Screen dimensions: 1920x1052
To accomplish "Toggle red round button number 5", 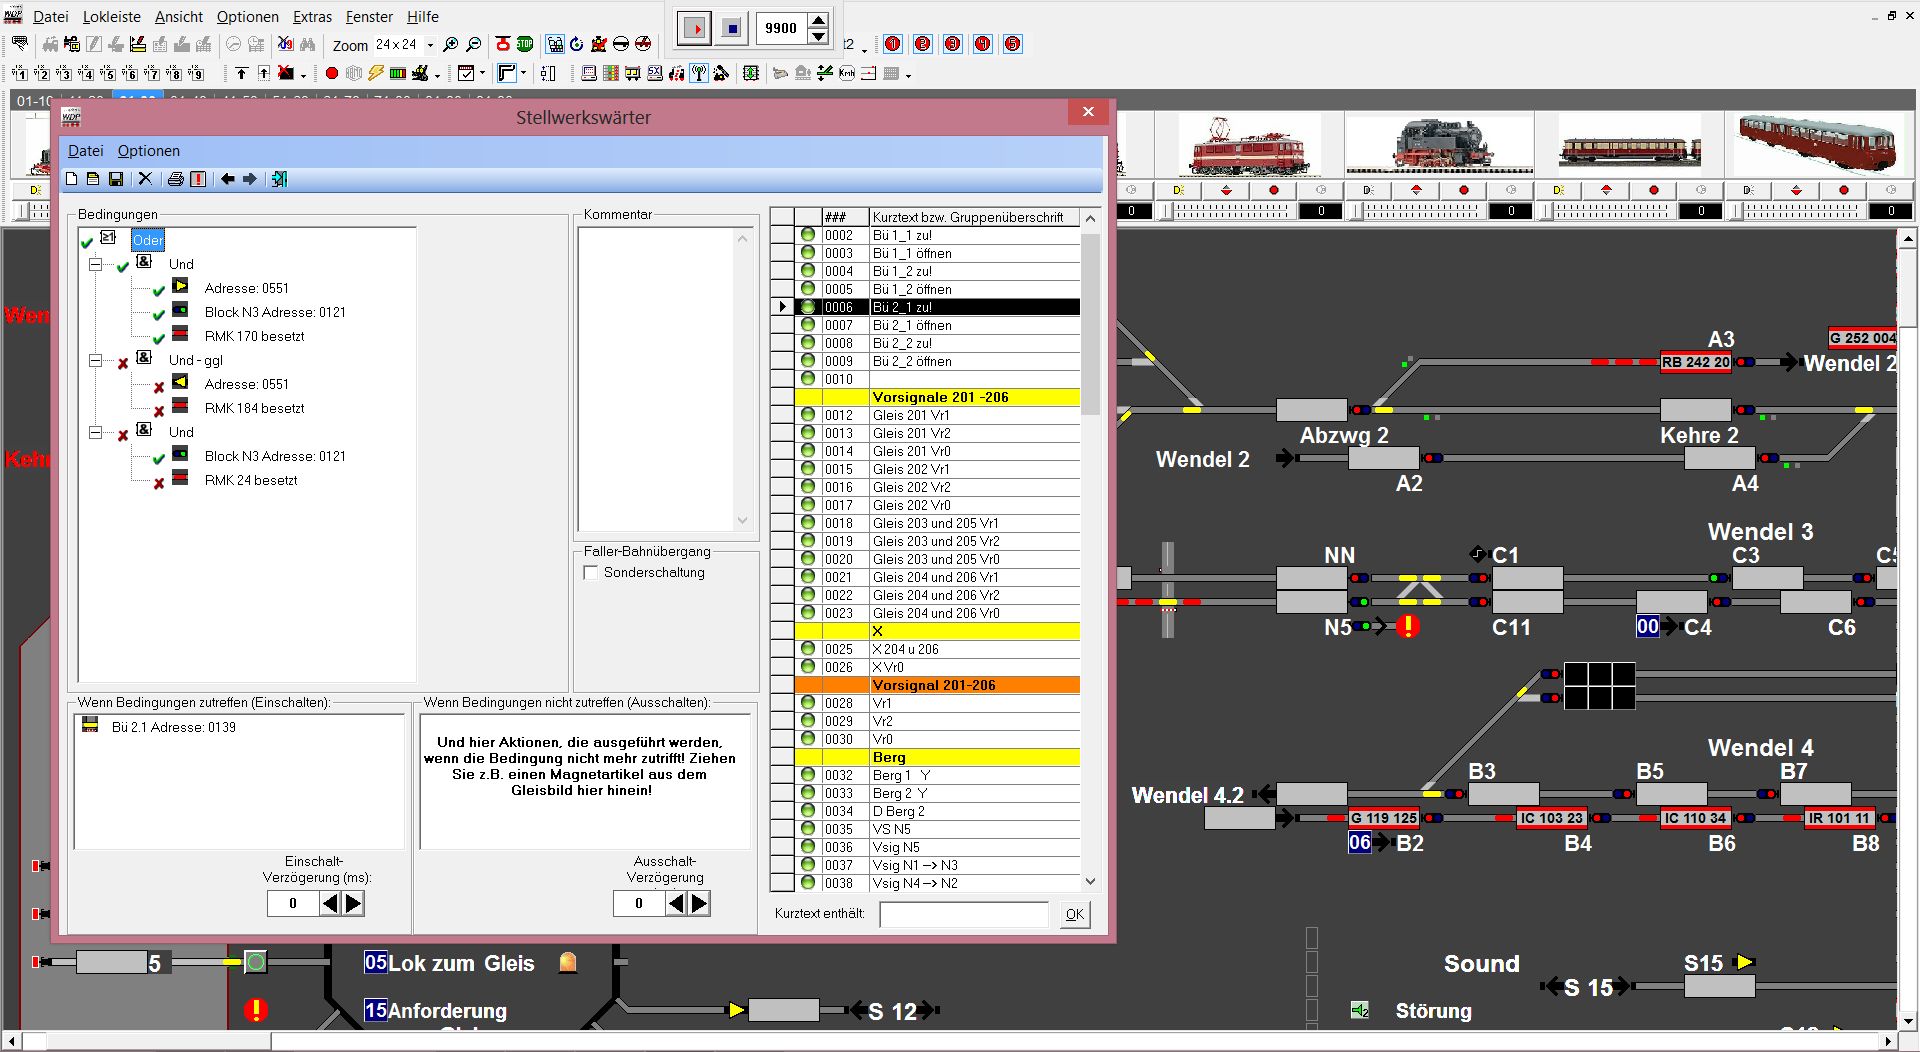I will coord(1013,44).
